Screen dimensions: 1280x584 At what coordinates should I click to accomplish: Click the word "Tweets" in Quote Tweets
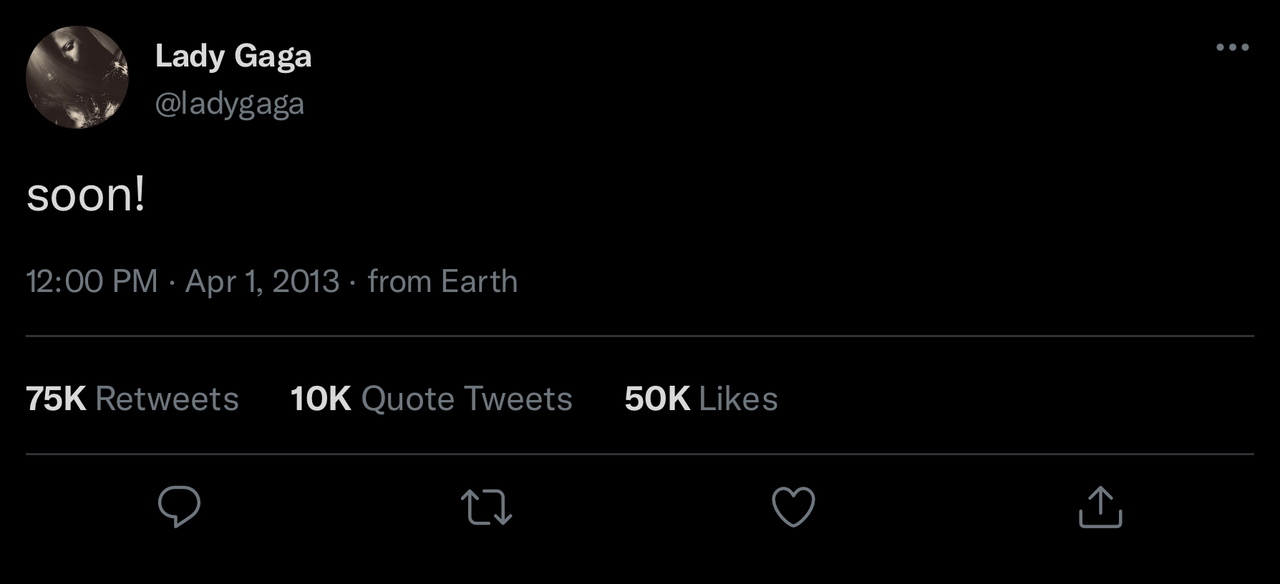[519, 399]
